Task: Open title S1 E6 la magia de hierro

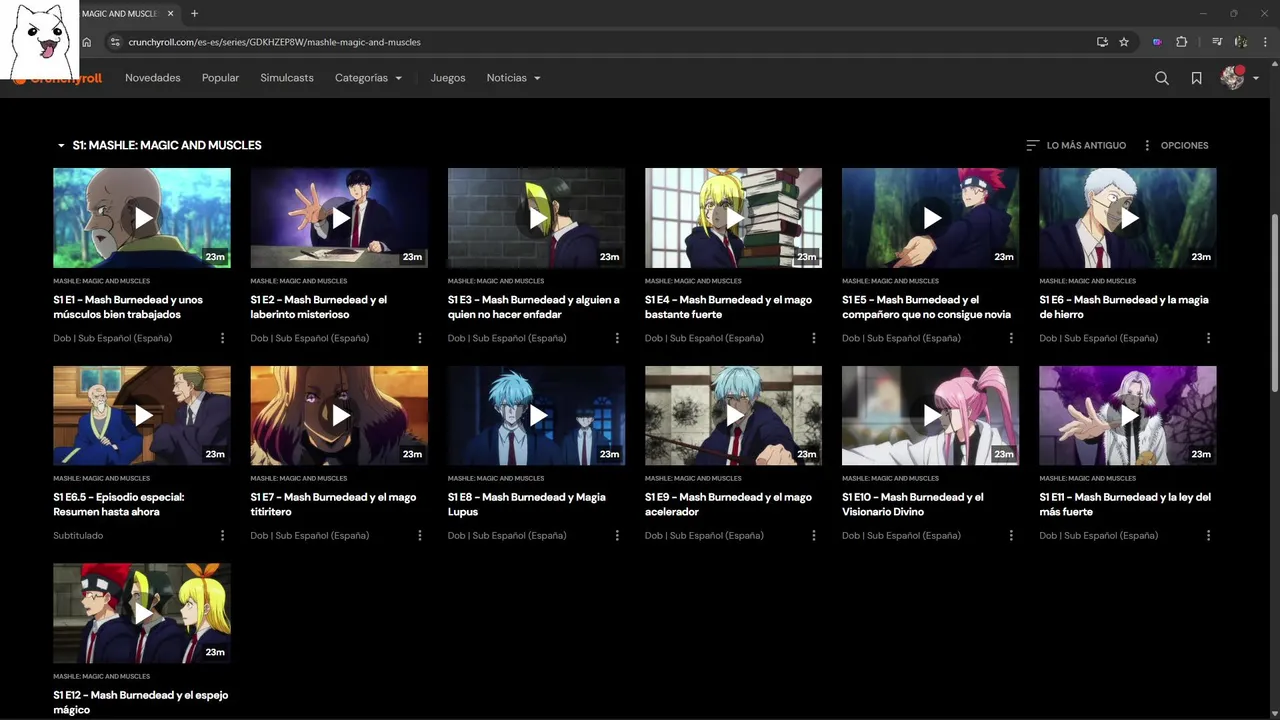Action: (1124, 307)
